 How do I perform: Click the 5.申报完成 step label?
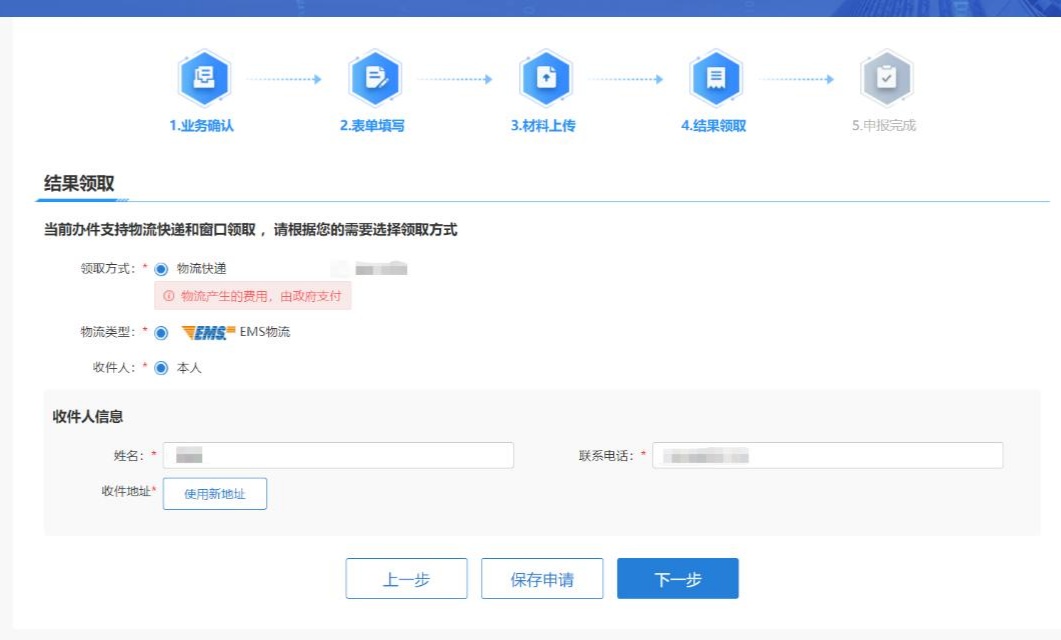coord(884,126)
